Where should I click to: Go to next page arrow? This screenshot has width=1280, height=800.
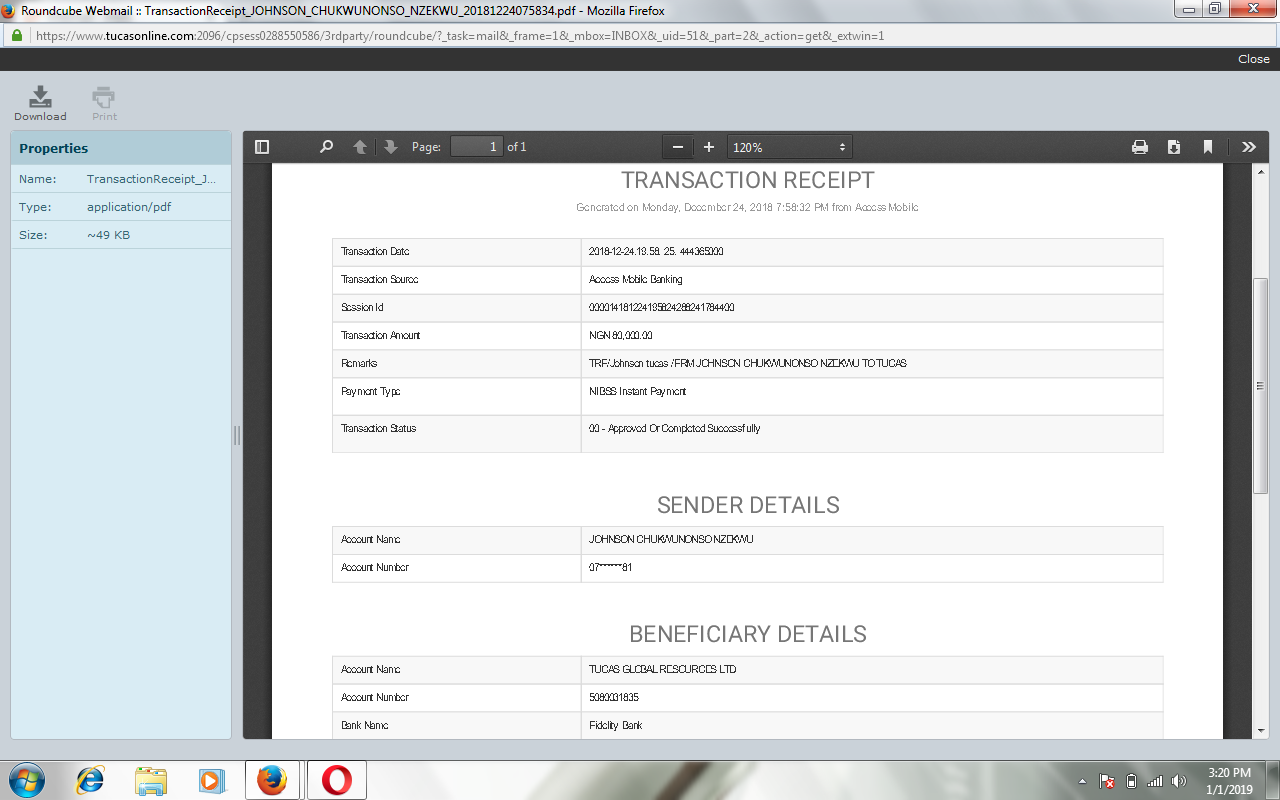tap(391, 147)
